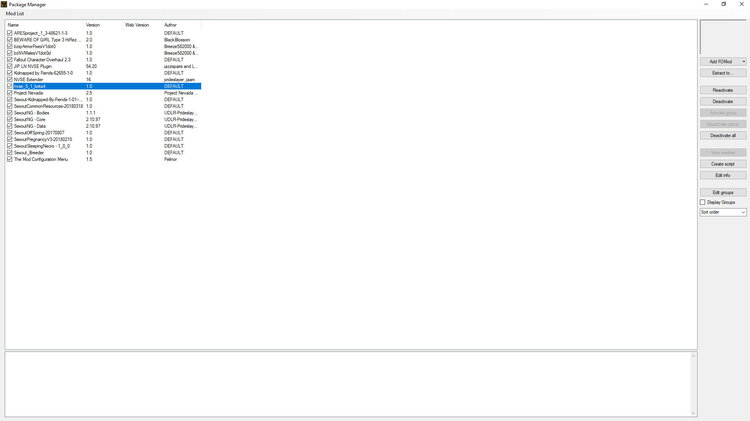Click the Package Manager title bar app icon

(x=4, y=4)
